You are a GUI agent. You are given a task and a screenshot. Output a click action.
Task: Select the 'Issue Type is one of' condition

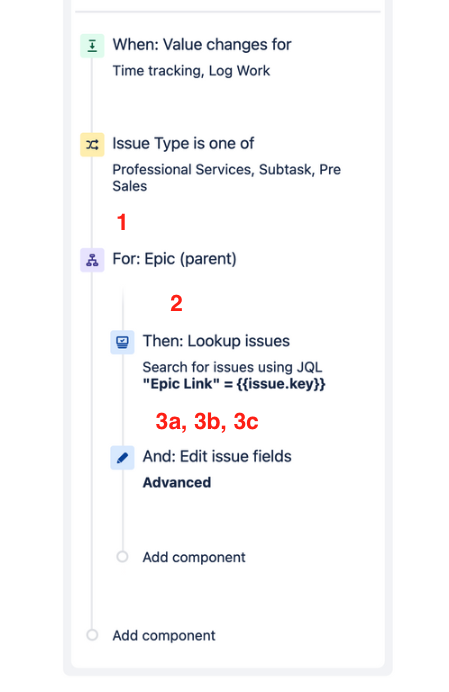[183, 143]
